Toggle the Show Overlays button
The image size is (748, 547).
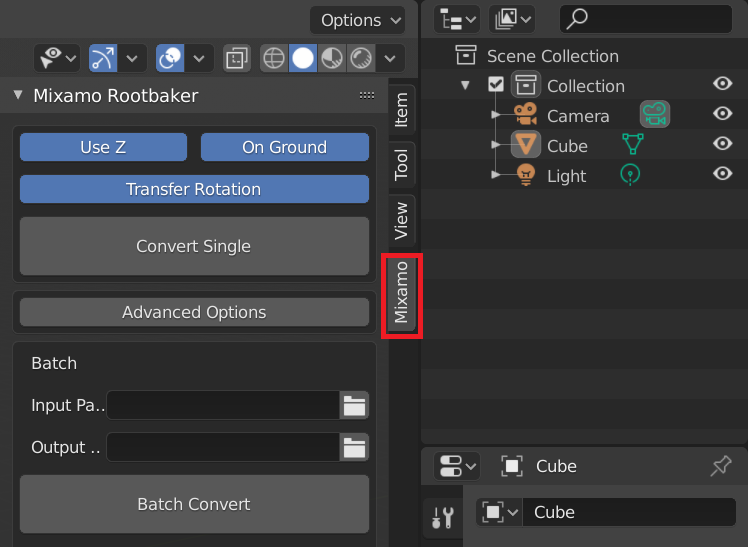pos(170,58)
